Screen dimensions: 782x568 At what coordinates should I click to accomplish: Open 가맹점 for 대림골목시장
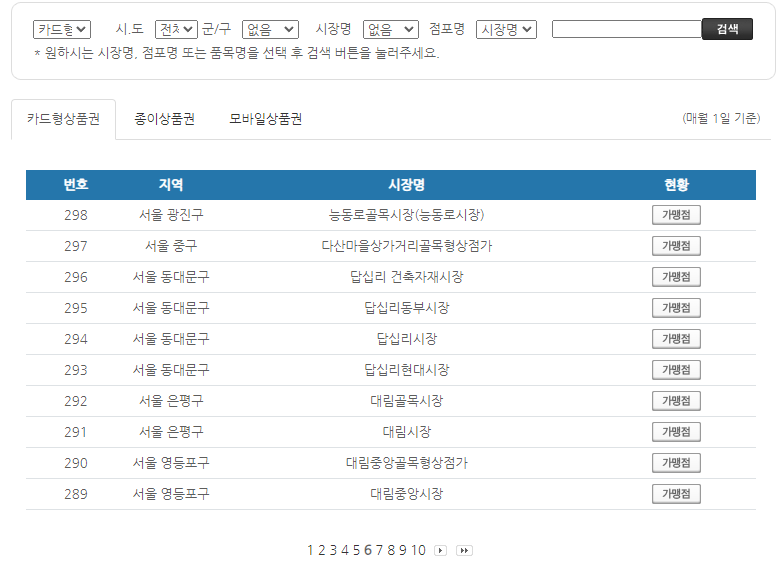[676, 401]
